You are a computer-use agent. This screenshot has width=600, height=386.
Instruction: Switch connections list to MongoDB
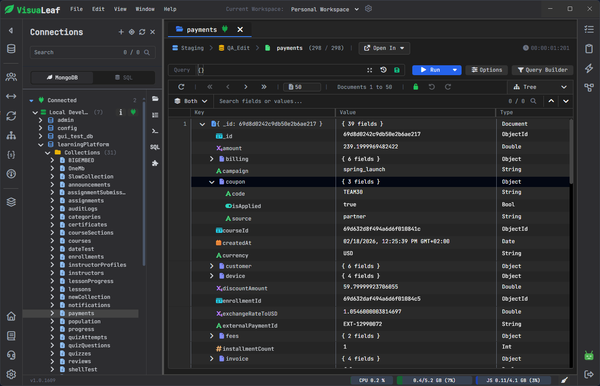[x=62, y=78]
